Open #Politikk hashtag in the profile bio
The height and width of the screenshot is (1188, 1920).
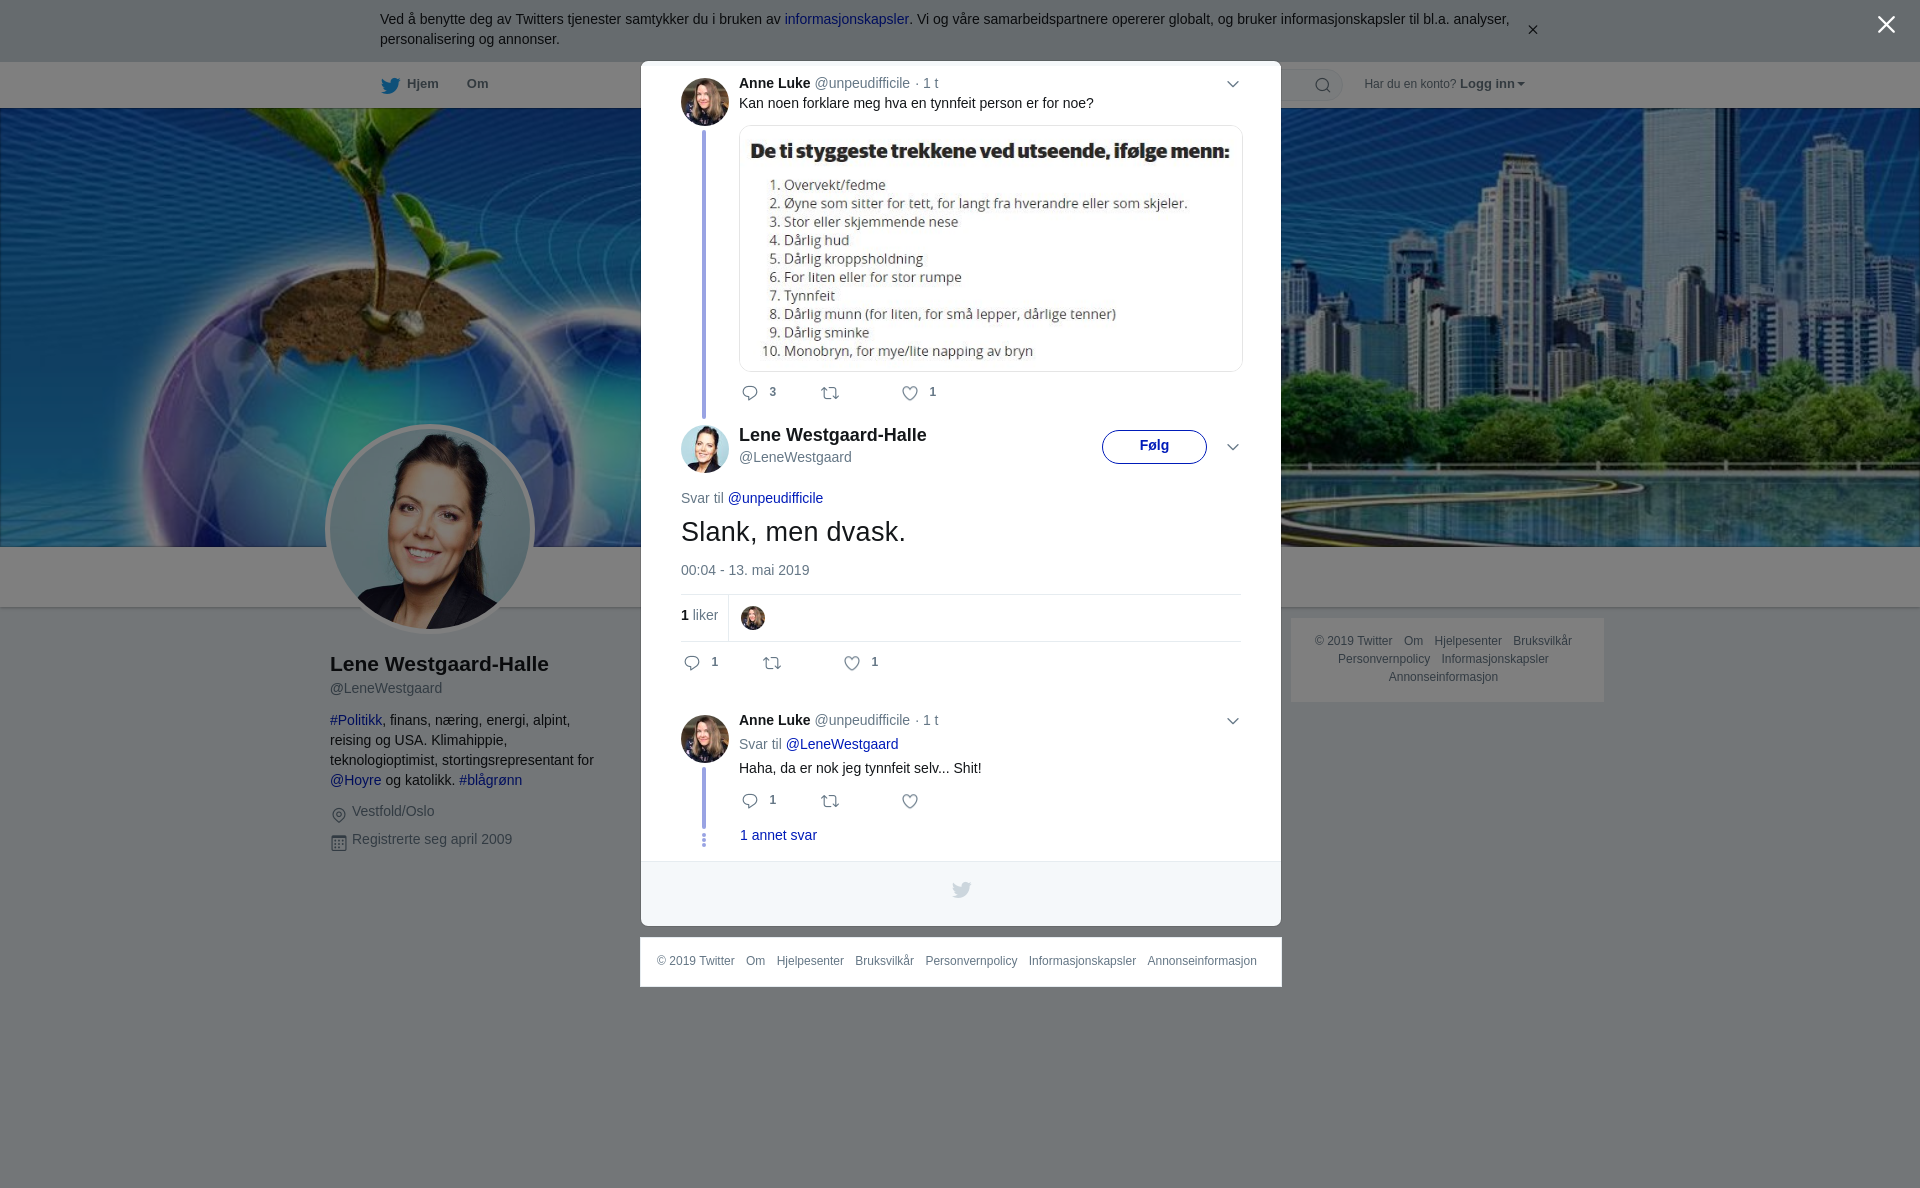point(356,720)
